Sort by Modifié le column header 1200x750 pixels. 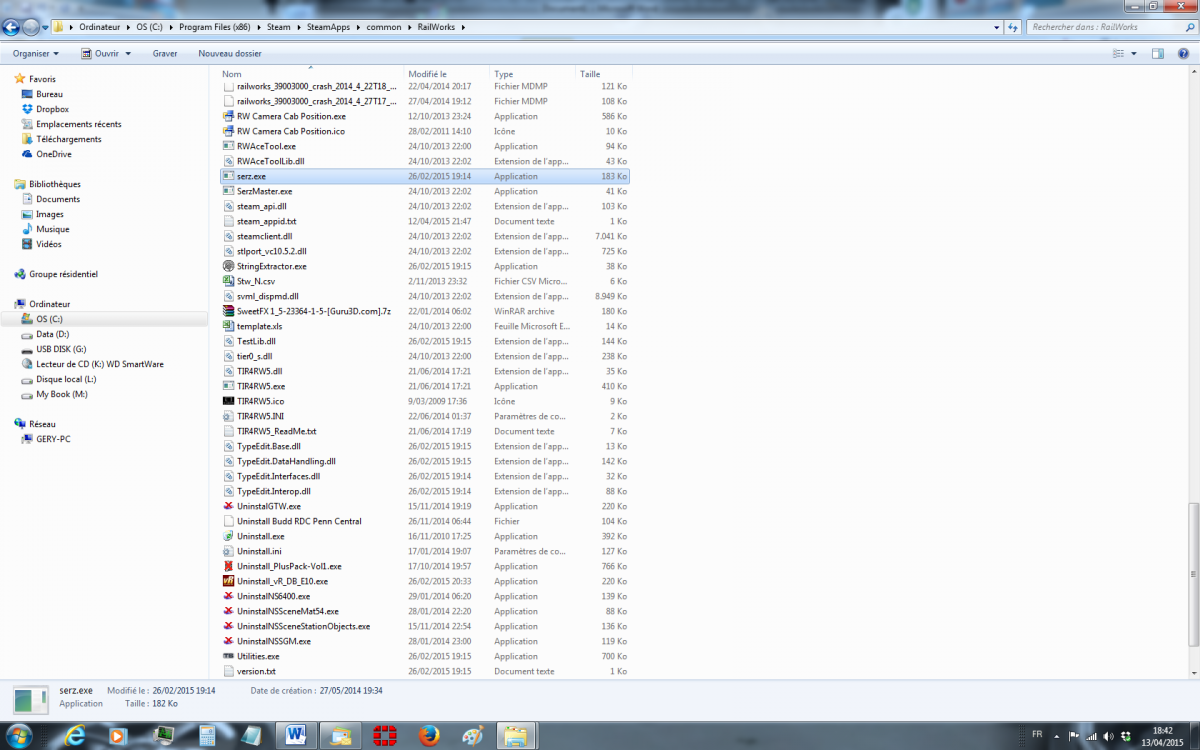point(447,74)
